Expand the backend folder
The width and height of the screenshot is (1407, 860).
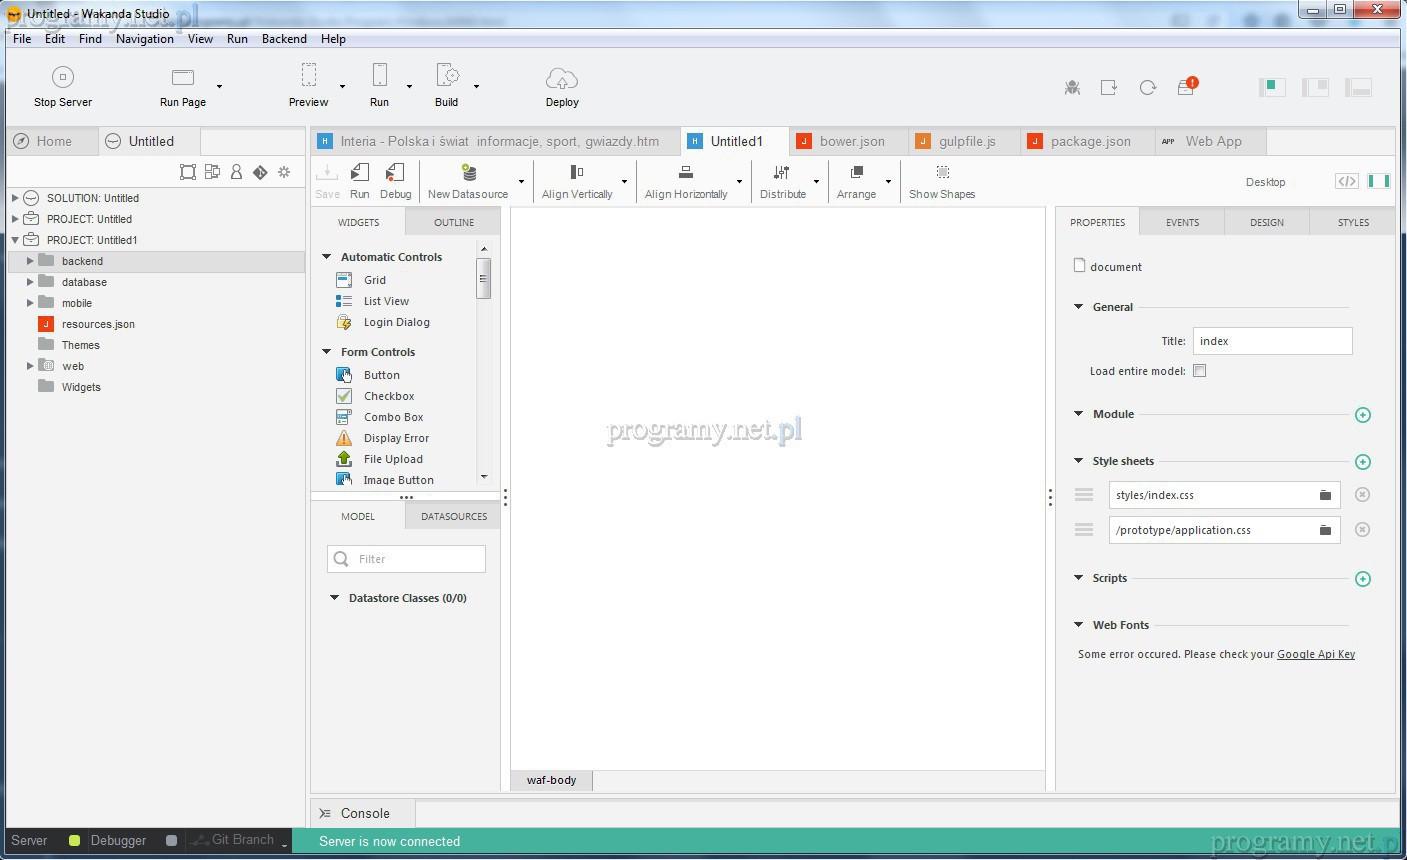tap(30, 261)
